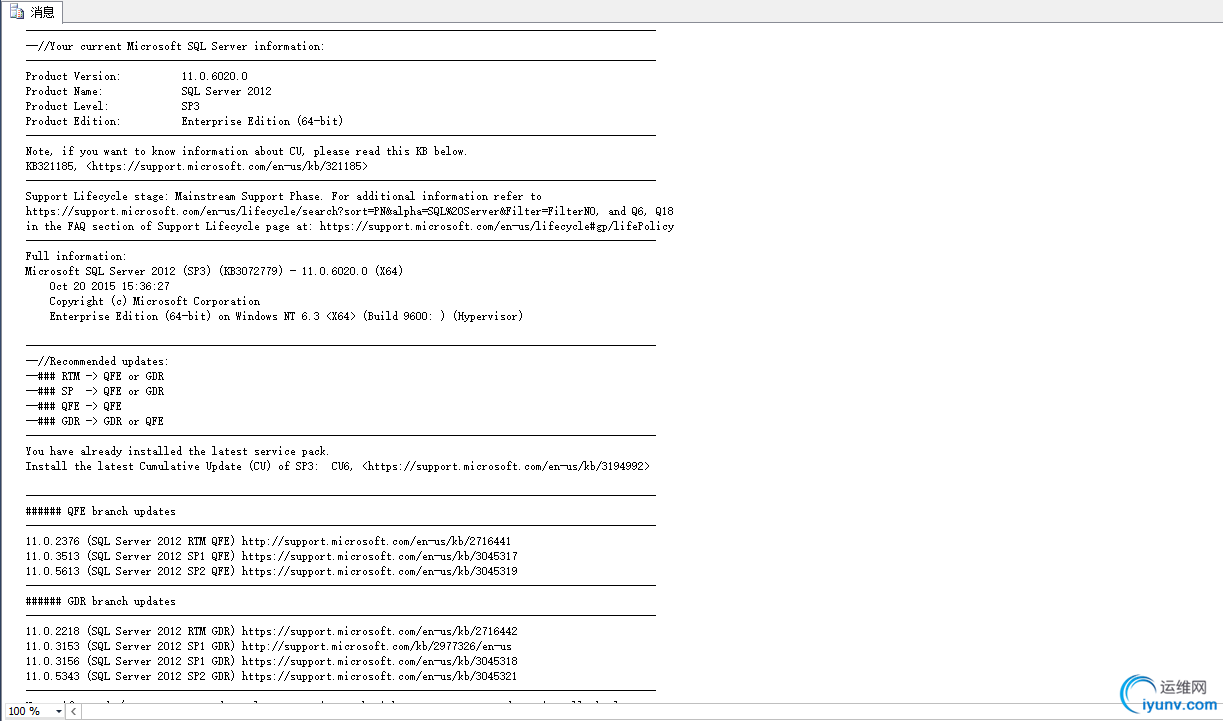
Task: Click the build date 'Oct 20 2015 15:36:27'
Action: 109,286
